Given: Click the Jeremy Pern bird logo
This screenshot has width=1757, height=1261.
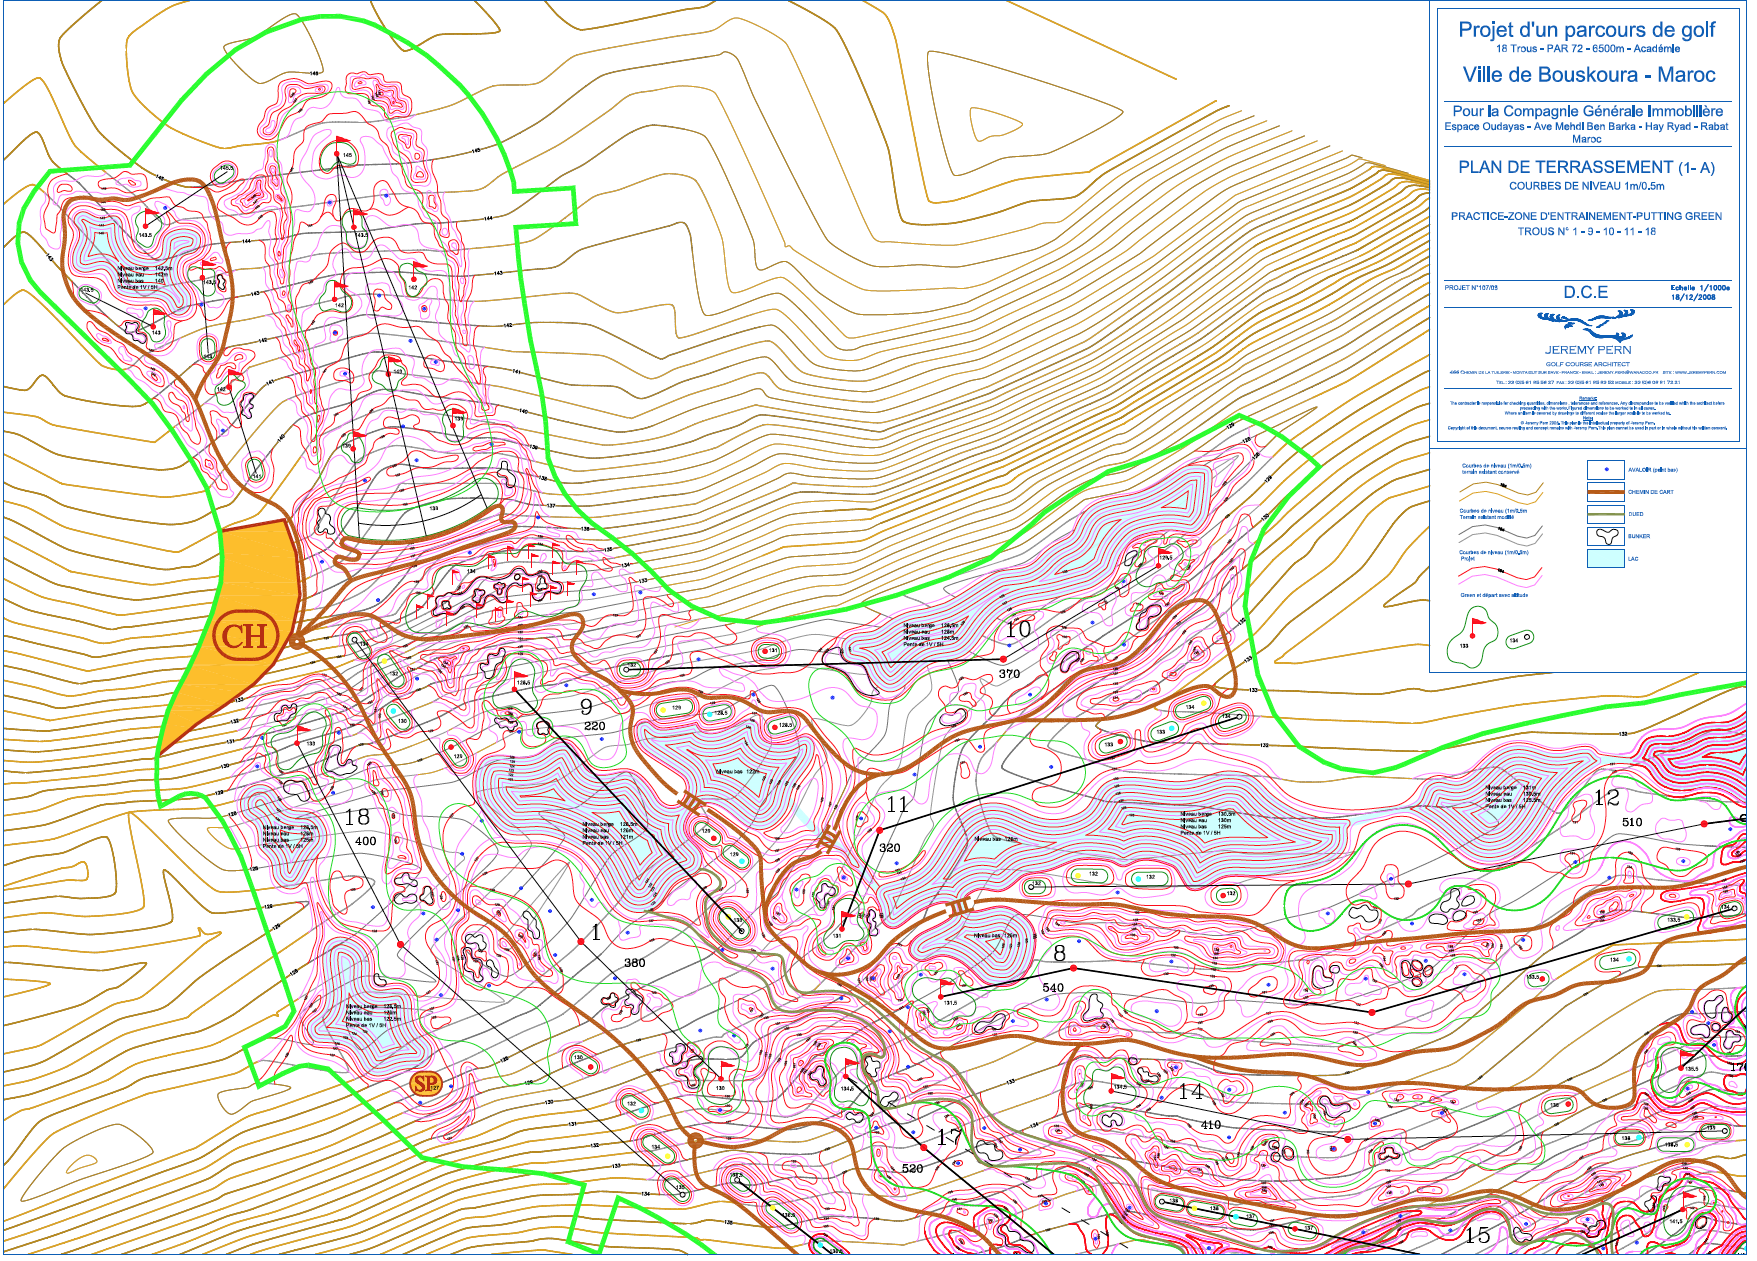Looking at the screenshot, I should [1587, 325].
